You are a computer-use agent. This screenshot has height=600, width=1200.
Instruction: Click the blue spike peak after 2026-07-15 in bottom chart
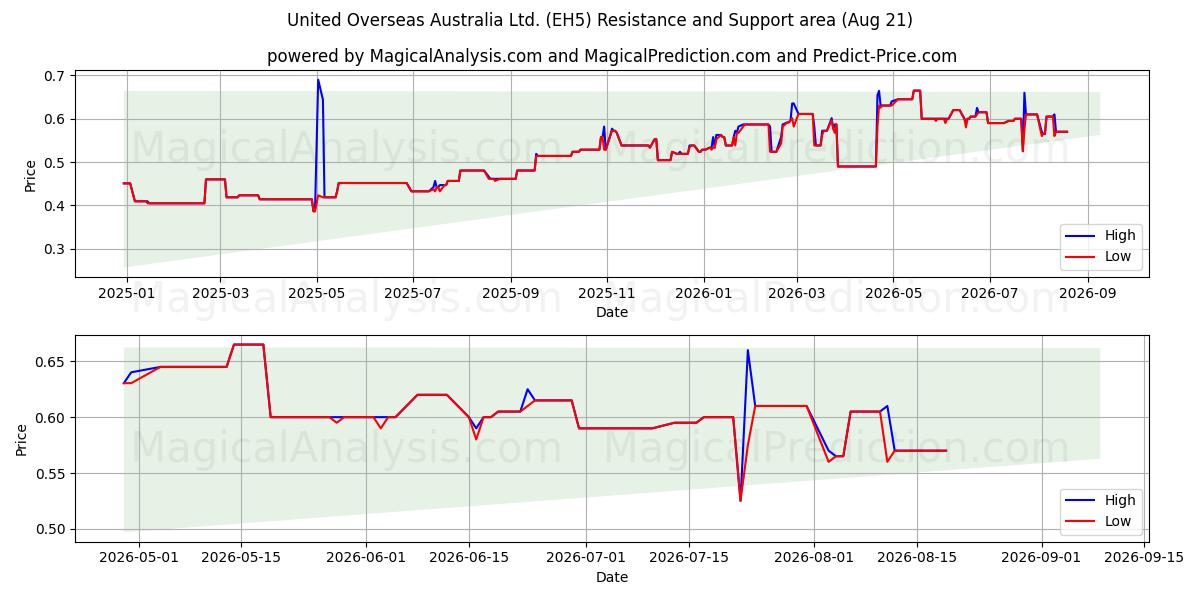(x=747, y=350)
